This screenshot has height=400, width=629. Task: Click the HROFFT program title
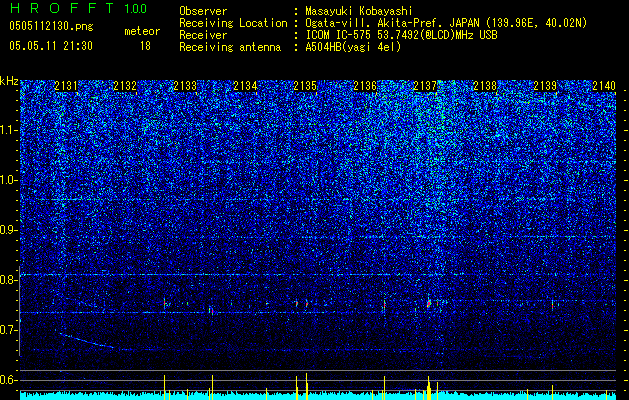click(62, 8)
